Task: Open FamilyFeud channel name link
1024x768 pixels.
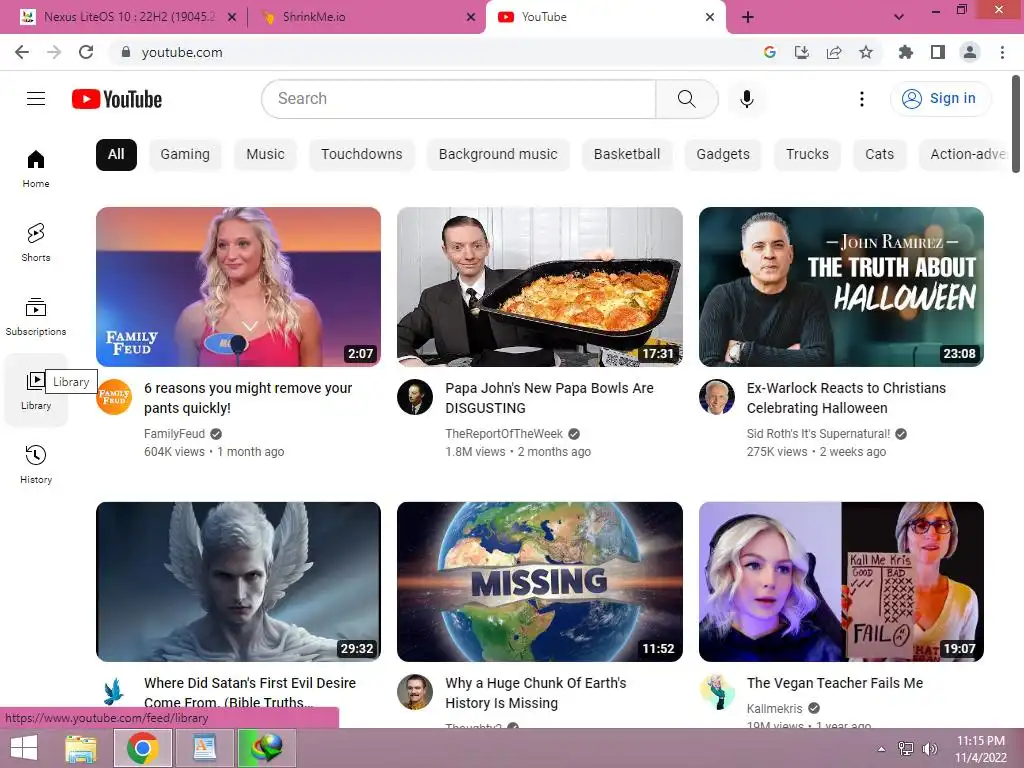Action: (x=174, y=434)
